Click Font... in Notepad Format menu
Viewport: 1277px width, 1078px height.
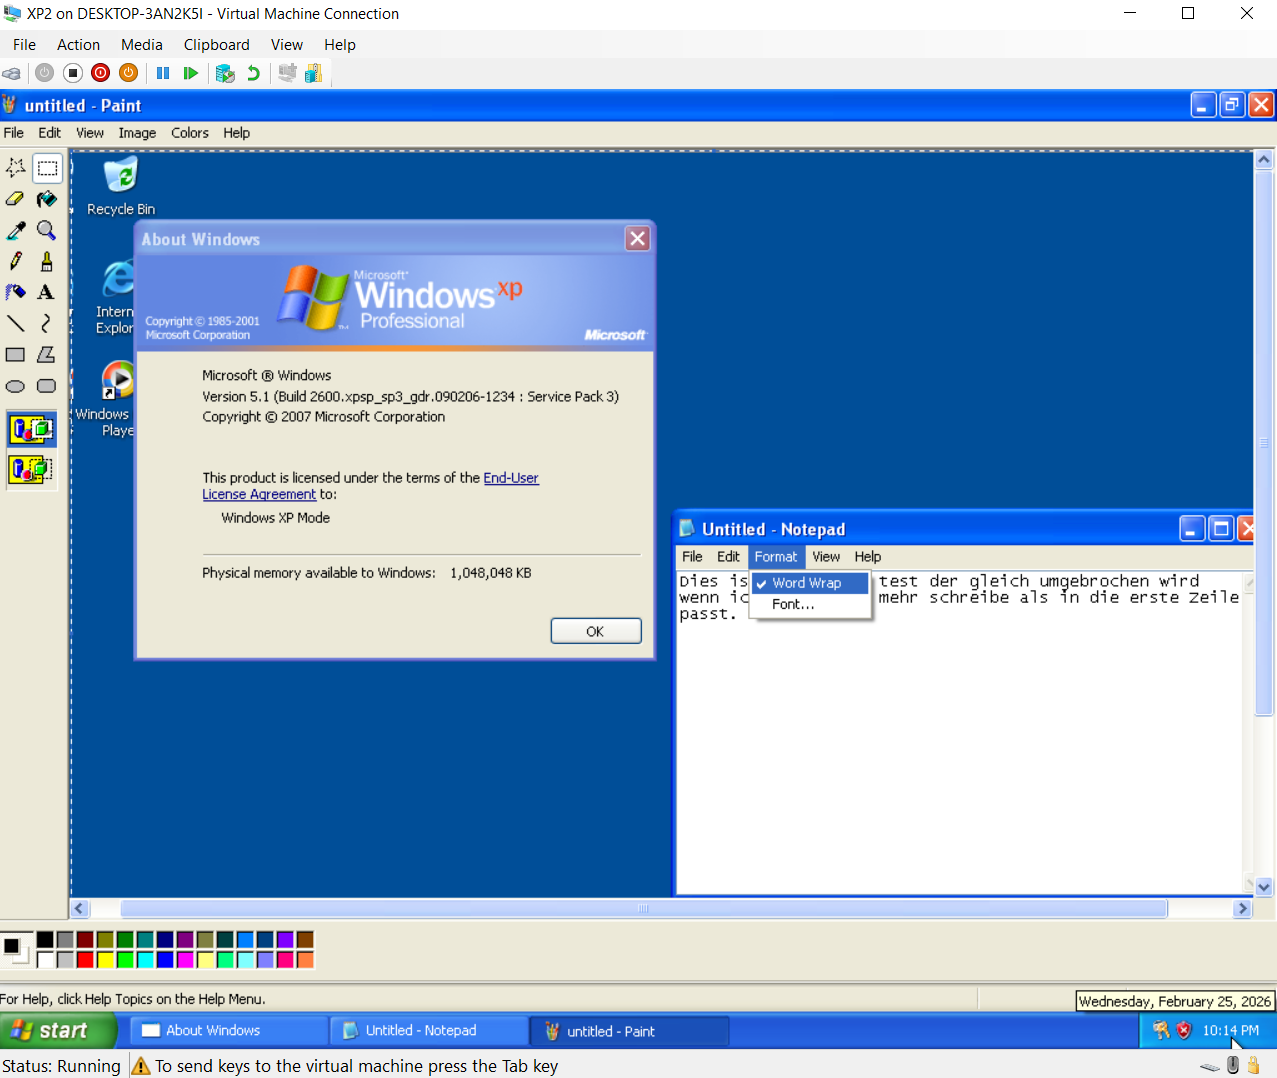point(811,604)
